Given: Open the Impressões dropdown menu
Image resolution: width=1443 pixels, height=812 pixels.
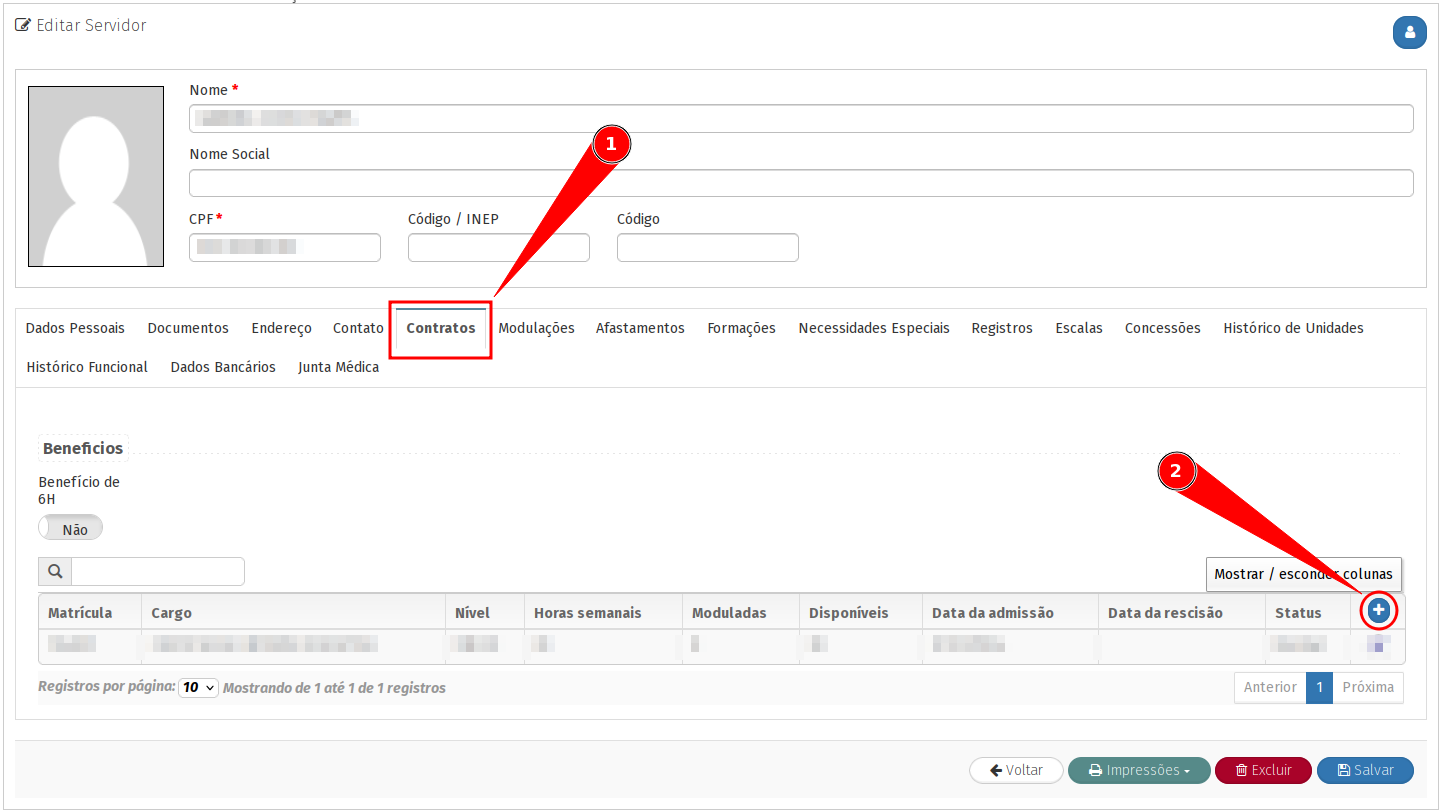Looking at the screenshot, I should point(1139,770).
